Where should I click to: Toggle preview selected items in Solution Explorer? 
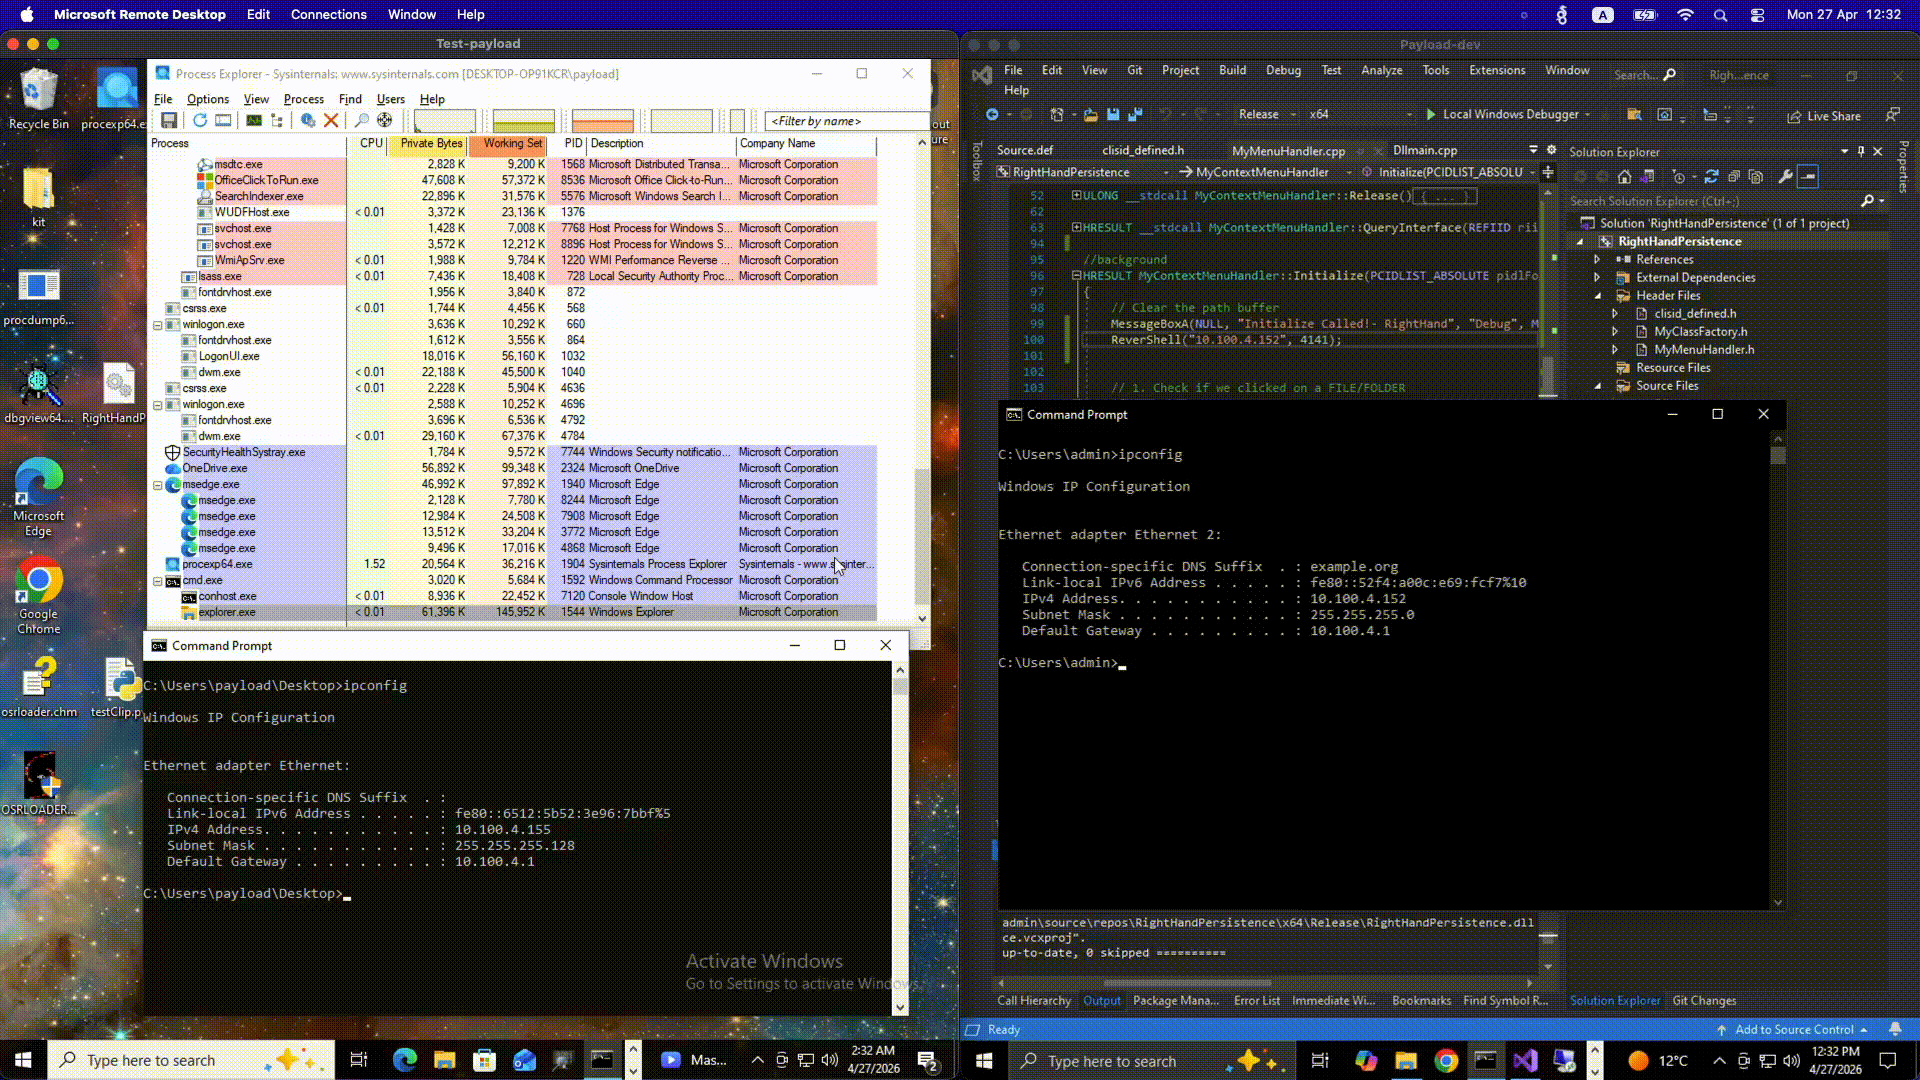(1808, 177)
